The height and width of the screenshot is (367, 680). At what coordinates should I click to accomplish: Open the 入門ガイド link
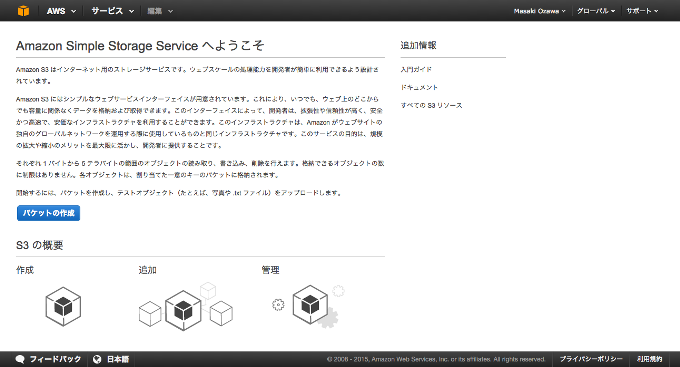pyautogui.click(x=416, y=69)
